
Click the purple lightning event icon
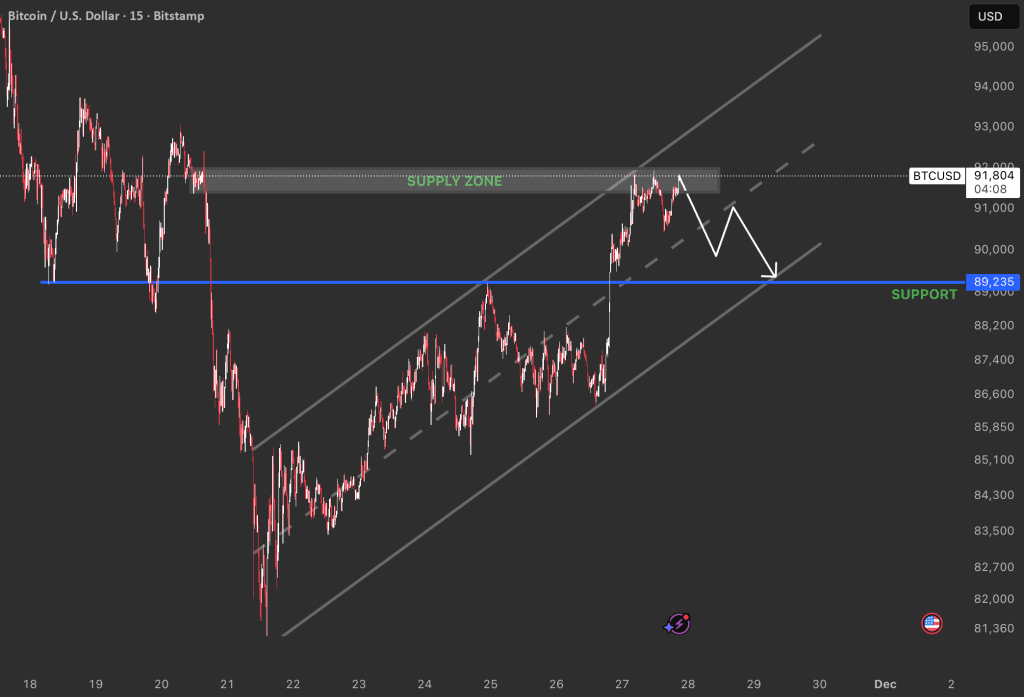coord(678,624)
